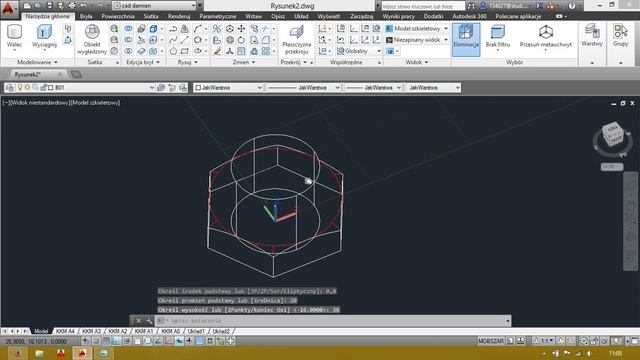Open File Explorer from the Windows taskbar
This screenshot has width=640, height=360.
tap(39, 353)
